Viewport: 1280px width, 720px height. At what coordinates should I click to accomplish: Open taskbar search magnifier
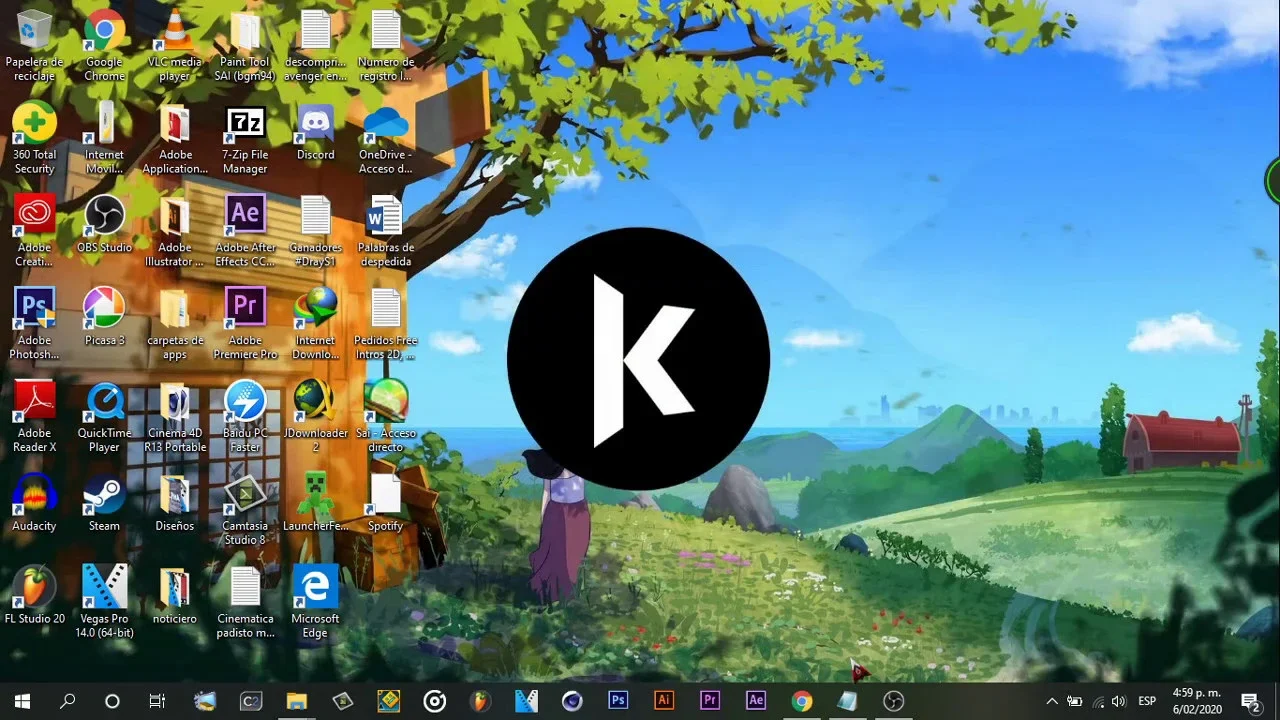tap(67, 701)
